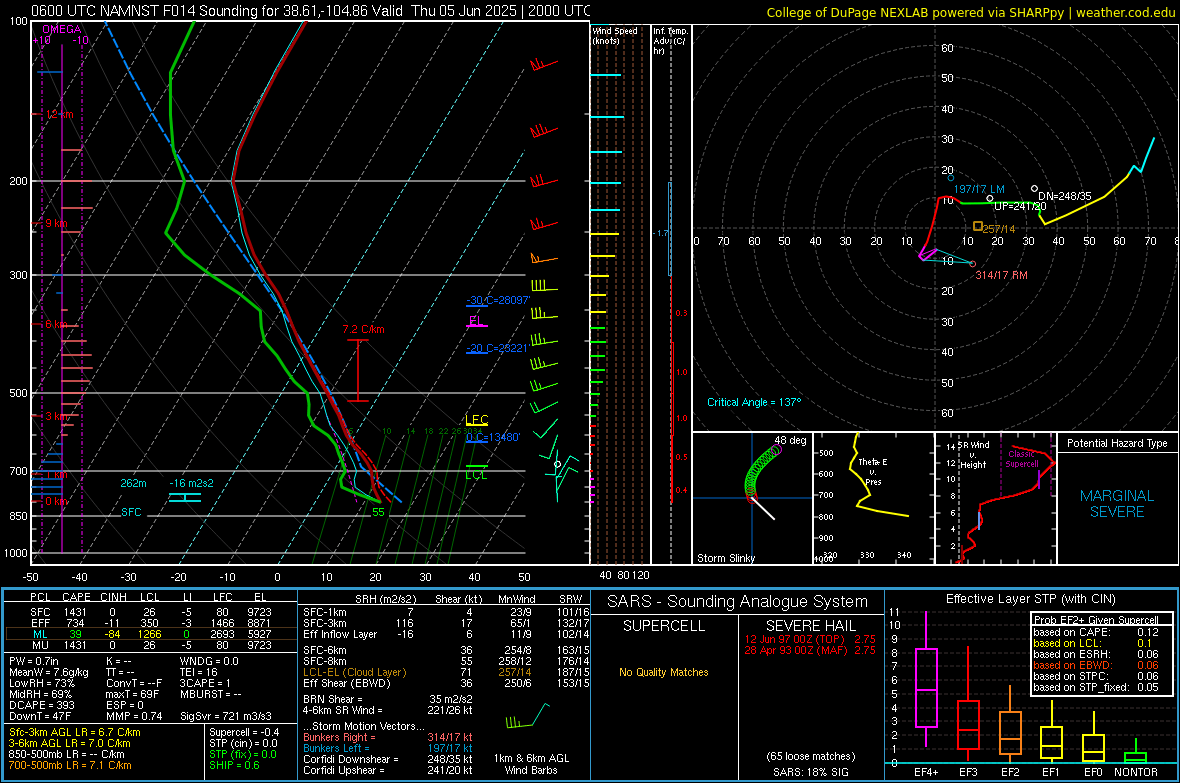Click the Wind Speed (knots) panel header
The image size is (1180, 783).
pos(615,35)
